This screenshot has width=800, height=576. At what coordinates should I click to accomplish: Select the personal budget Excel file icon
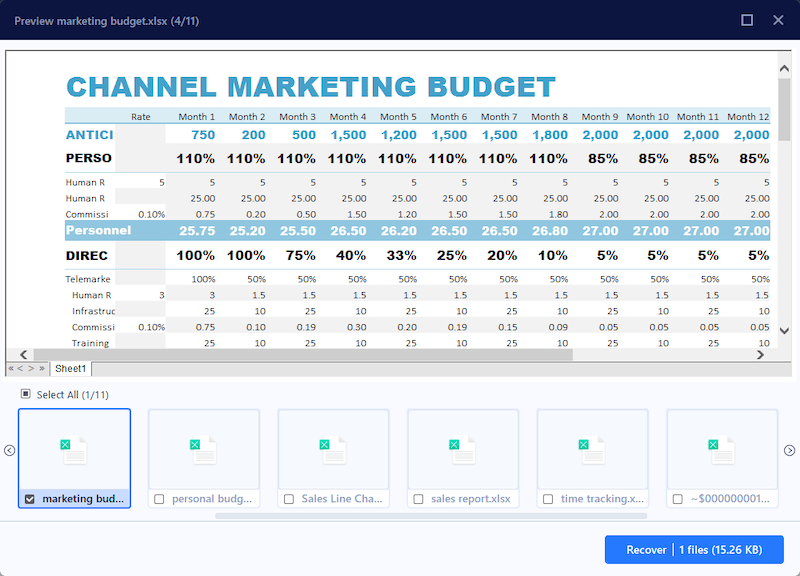204,450
